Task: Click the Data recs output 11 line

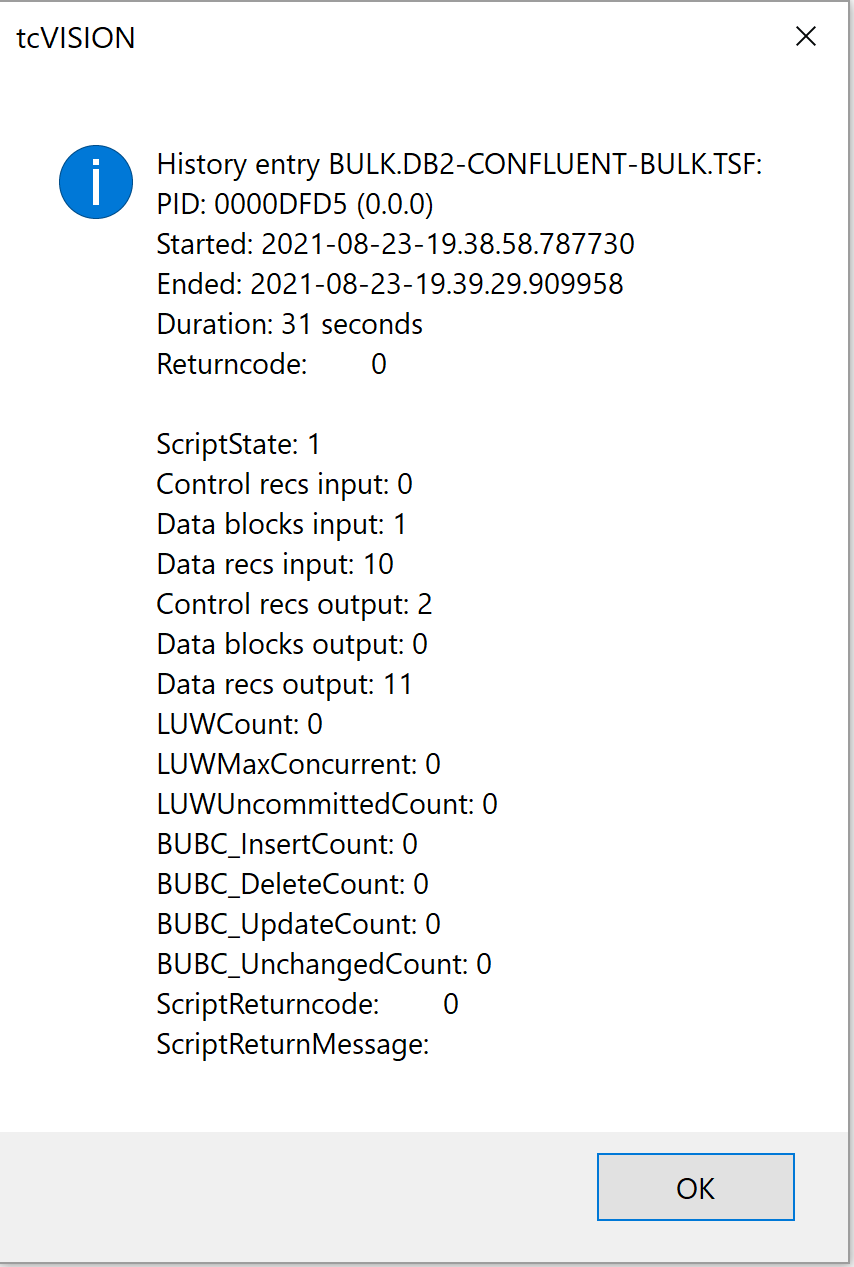Action: (x=285, y=684)
